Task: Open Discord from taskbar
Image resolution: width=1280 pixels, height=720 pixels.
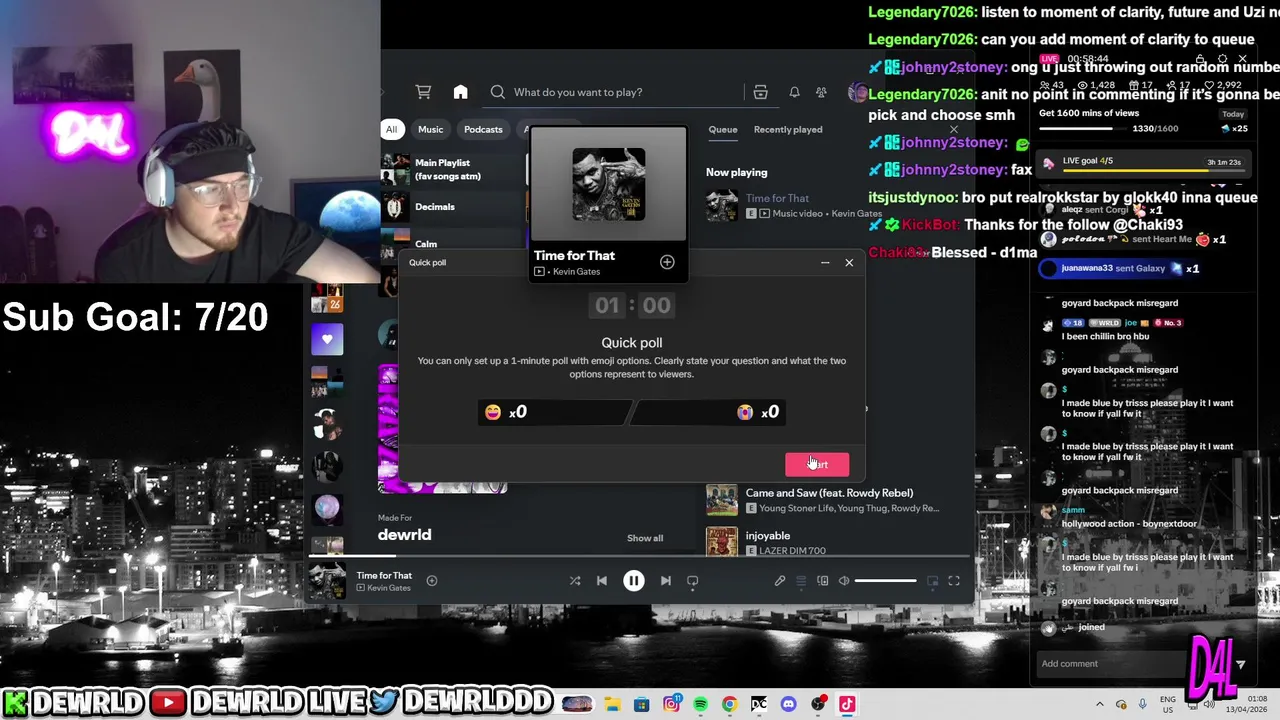Action: click(x=788, y=704)
